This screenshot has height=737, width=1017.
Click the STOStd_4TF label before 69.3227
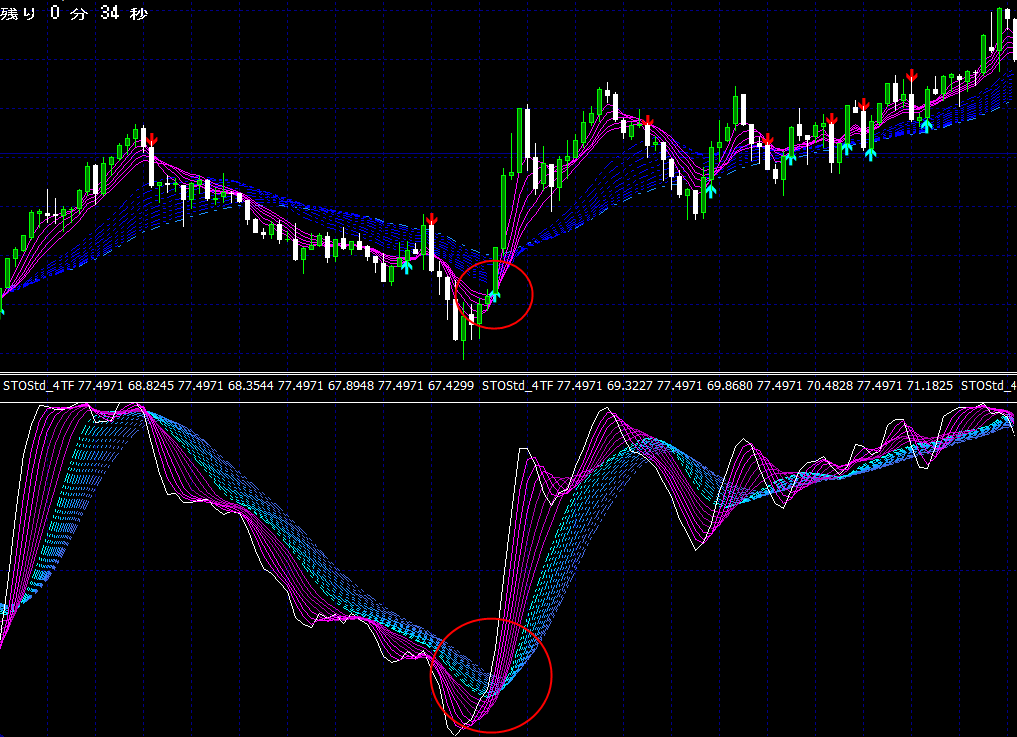click(518, 385)
